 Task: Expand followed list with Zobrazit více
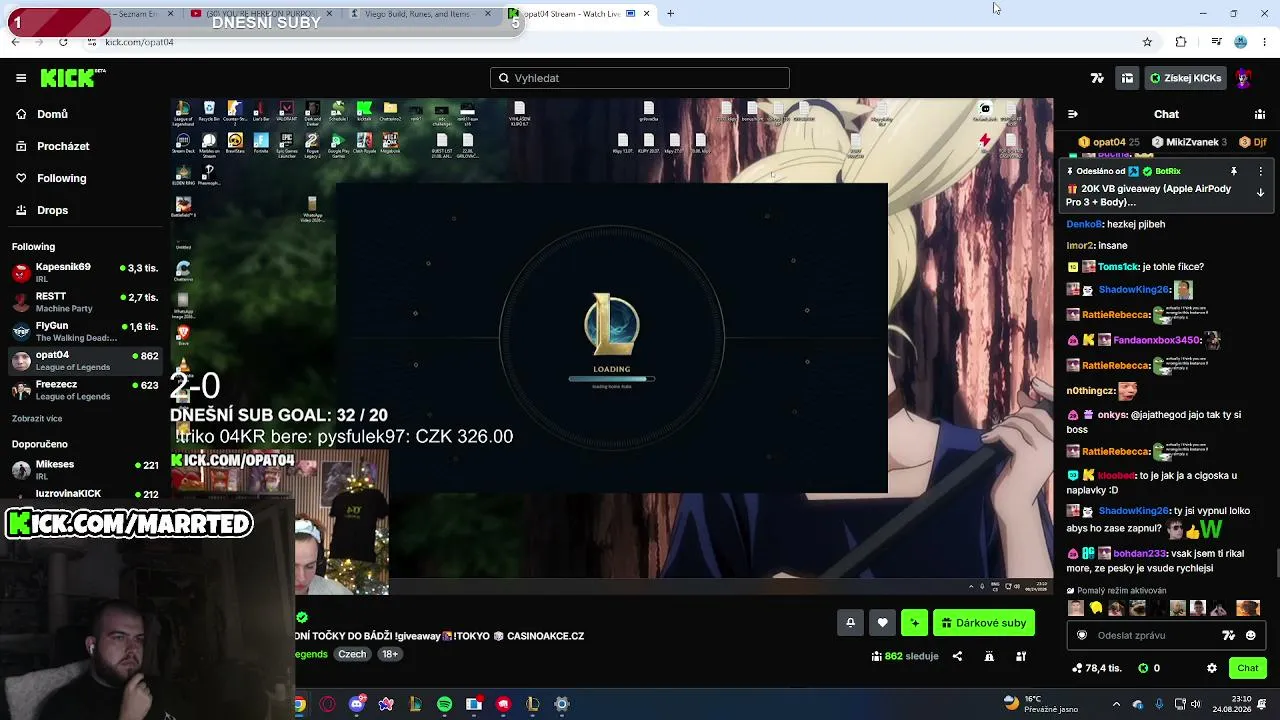click(x=37, y=419)
